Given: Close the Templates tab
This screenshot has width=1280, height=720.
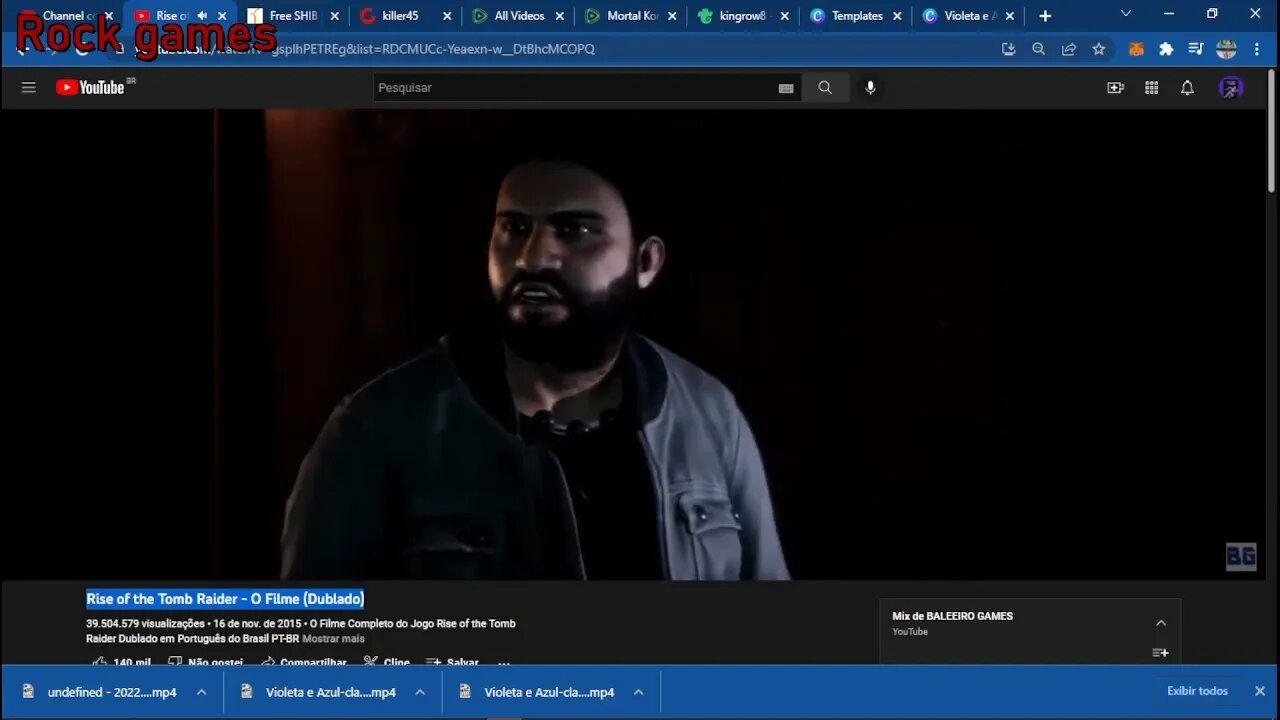Looking at the screenshot, I should 897,16.
